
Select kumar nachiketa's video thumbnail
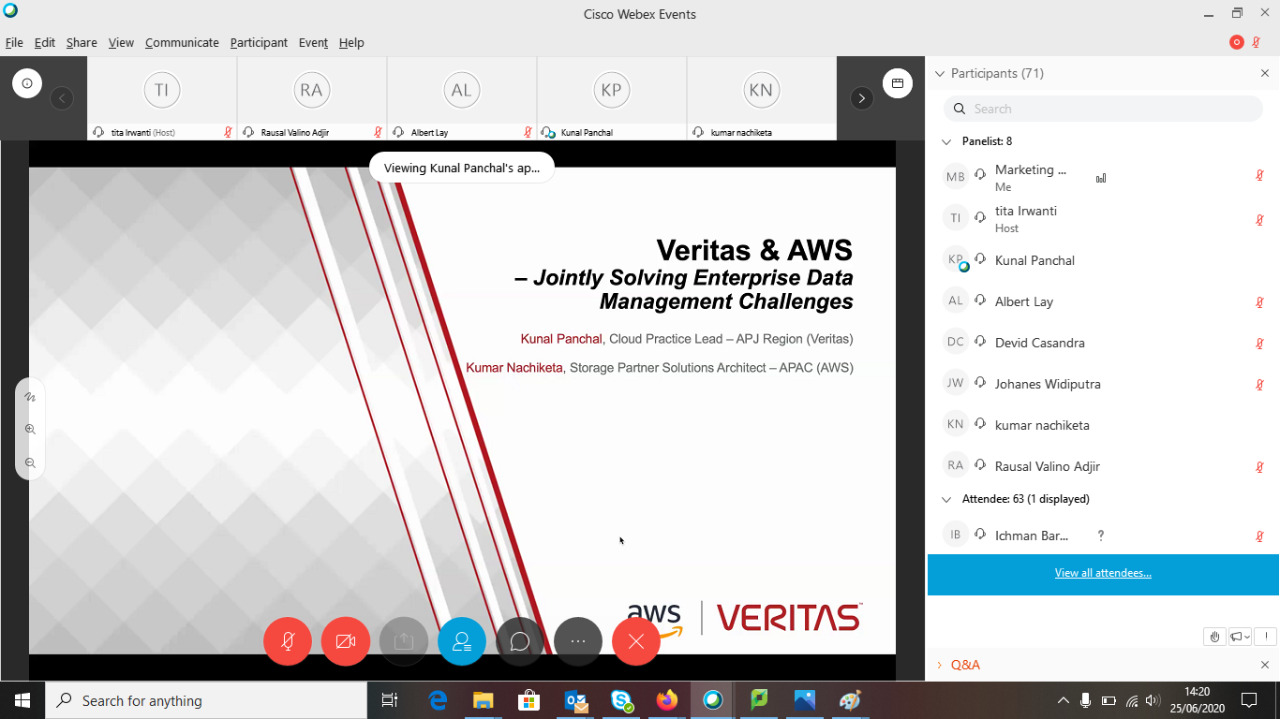tap(761, 98)
